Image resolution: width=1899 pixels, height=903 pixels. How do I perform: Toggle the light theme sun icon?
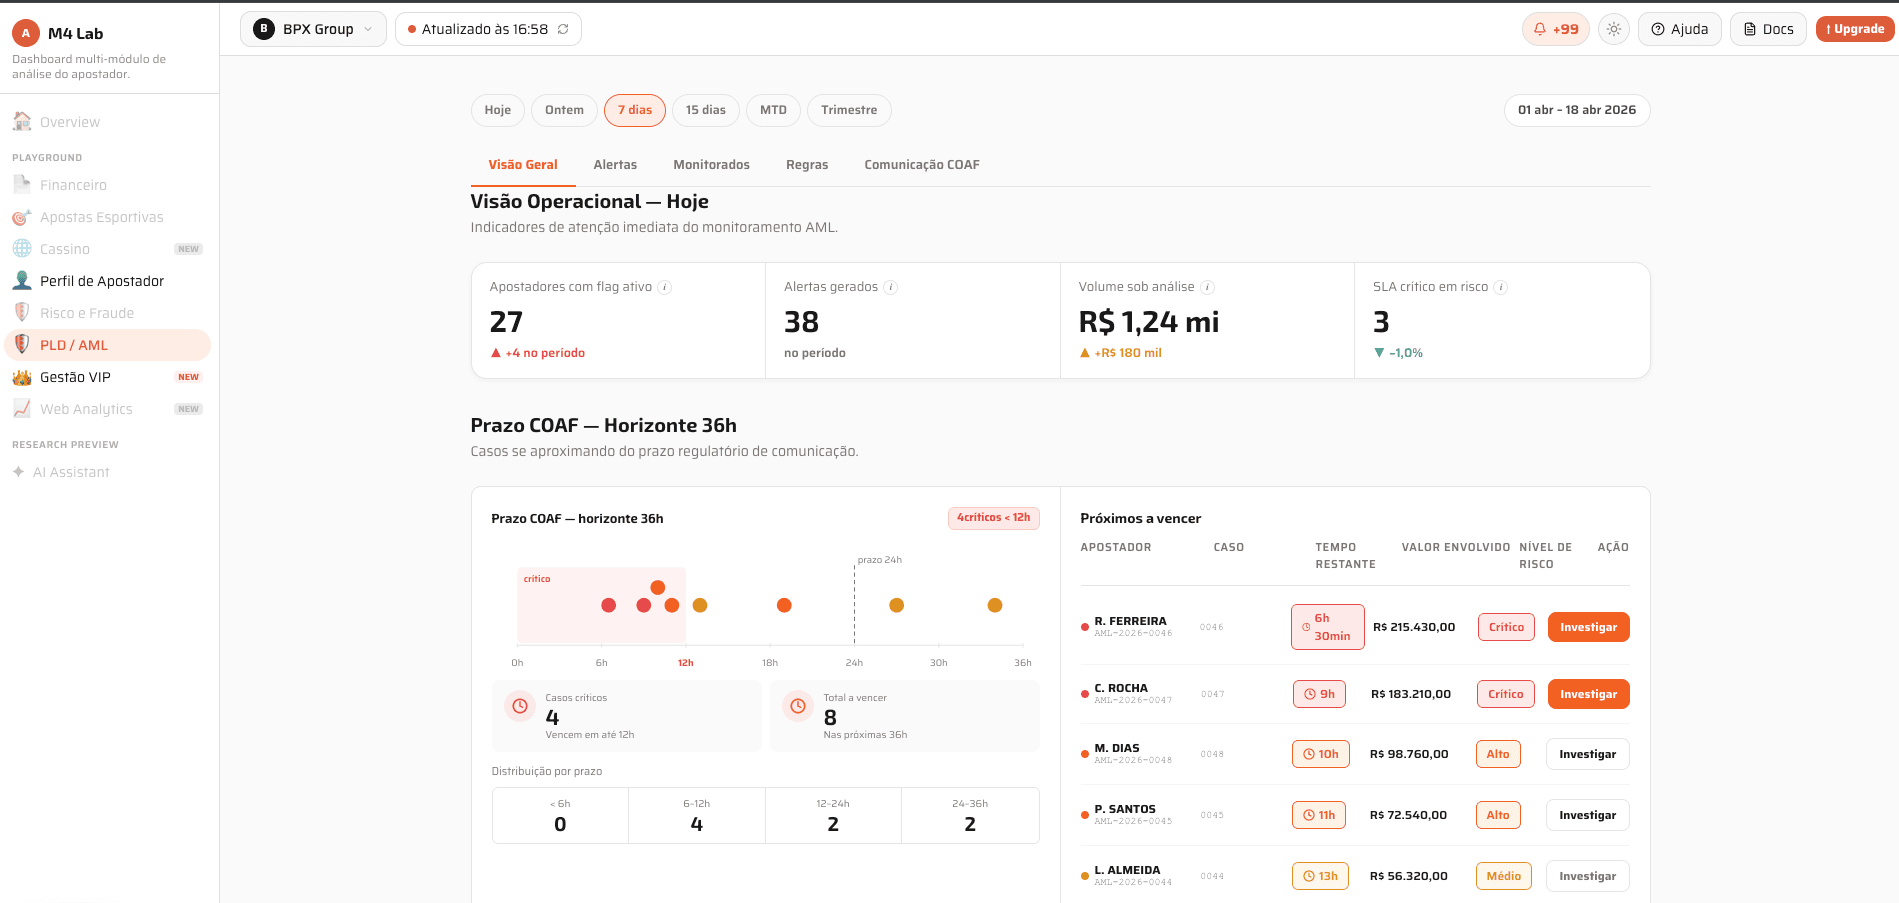[x=1614, y=29]
